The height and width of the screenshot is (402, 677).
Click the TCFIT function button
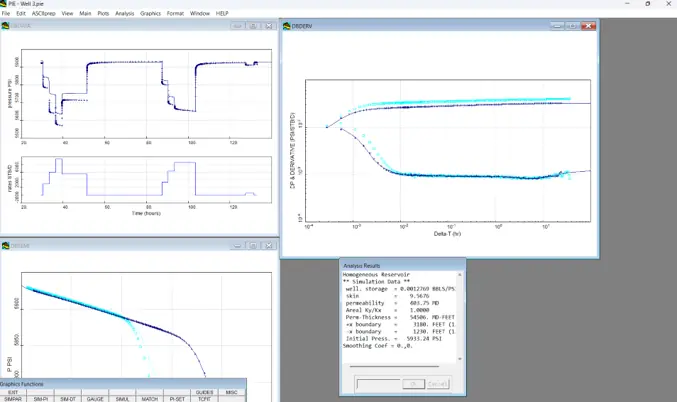click(x=204, y=399)
